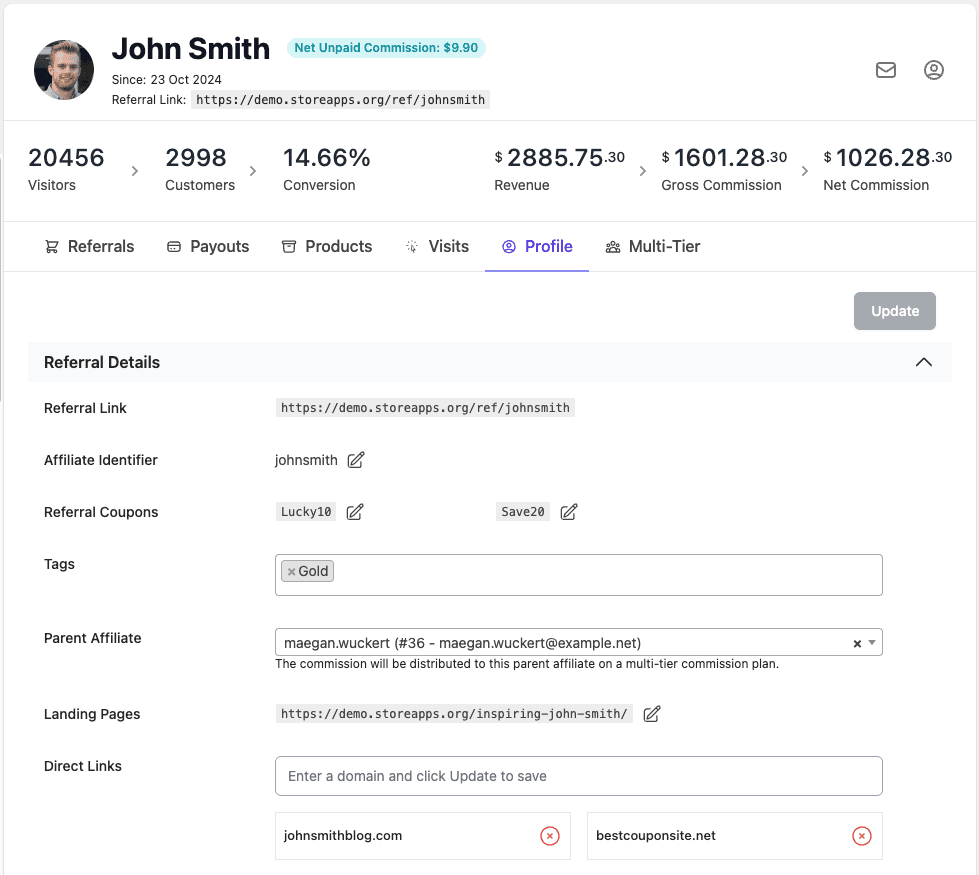The image size is (979, 875).
Task: Remove johnsmithblog.com from Direct Links
Action: (549, 835)
